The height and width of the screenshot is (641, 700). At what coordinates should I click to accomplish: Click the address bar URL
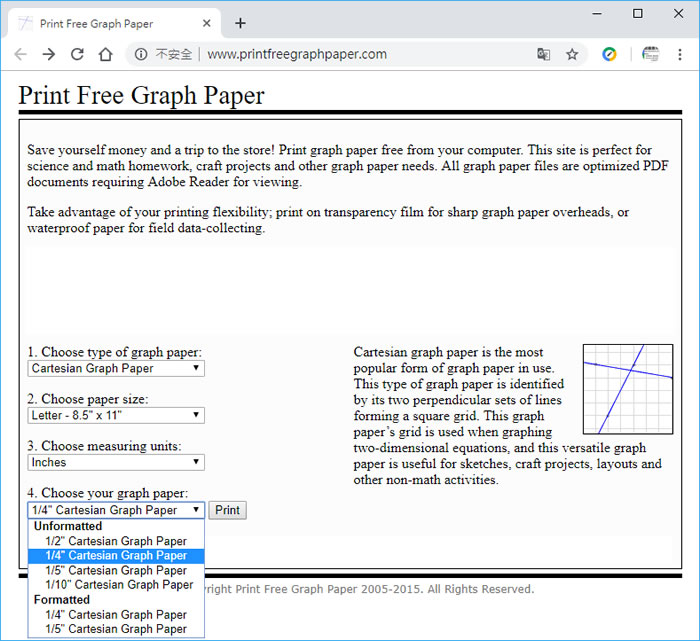(297, 54)
